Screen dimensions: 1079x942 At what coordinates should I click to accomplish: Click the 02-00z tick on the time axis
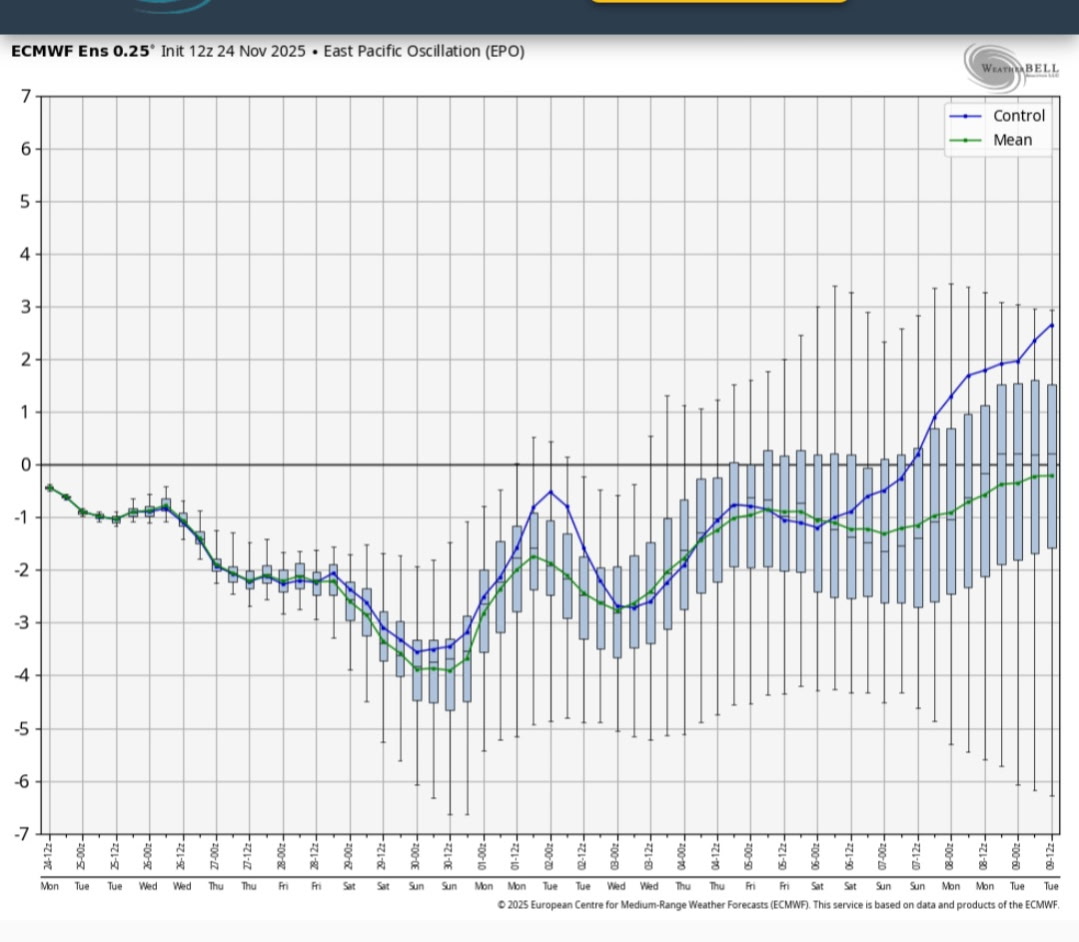click(x=550, y=856)
